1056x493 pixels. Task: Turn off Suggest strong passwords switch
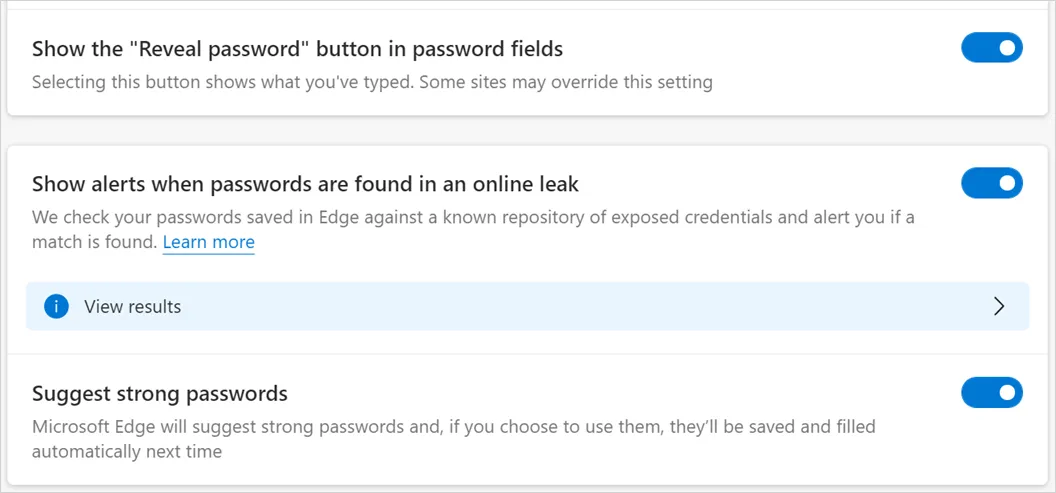pyautogui.click(x=991, y=393)
